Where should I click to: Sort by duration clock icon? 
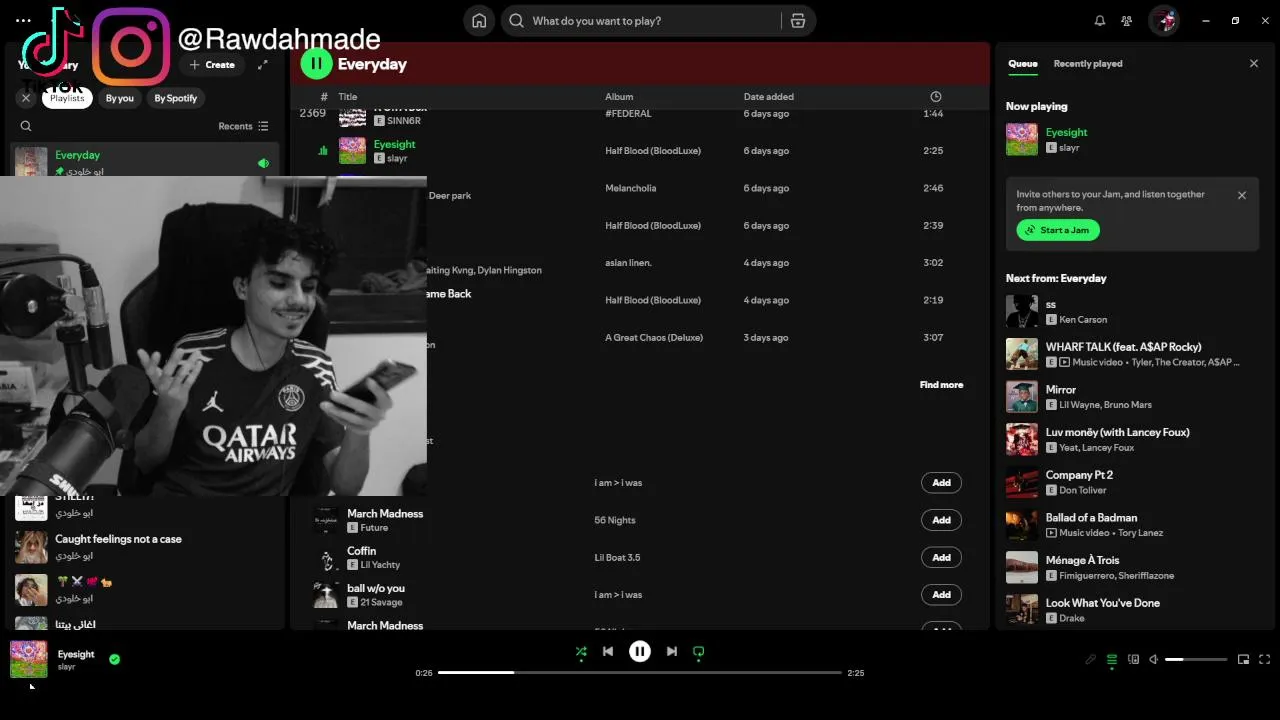[936, 97]
